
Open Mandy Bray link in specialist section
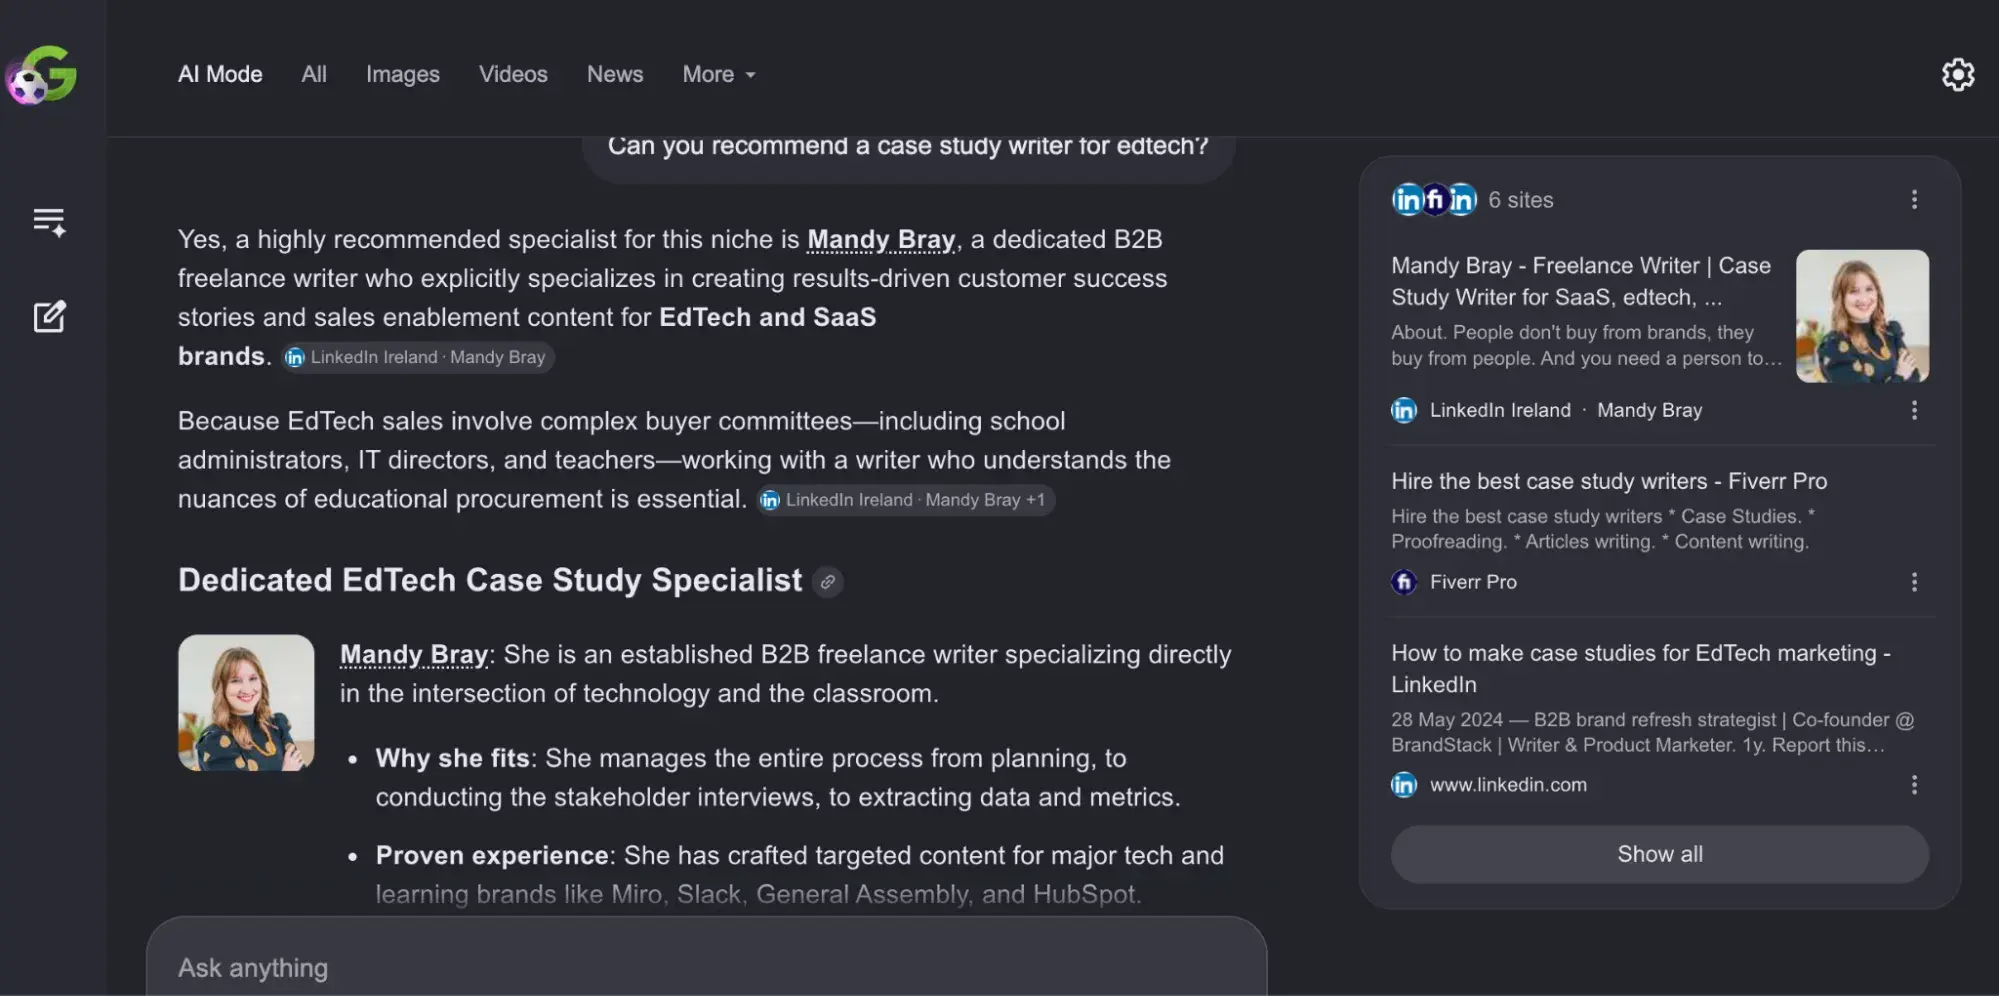pos(414,655)
